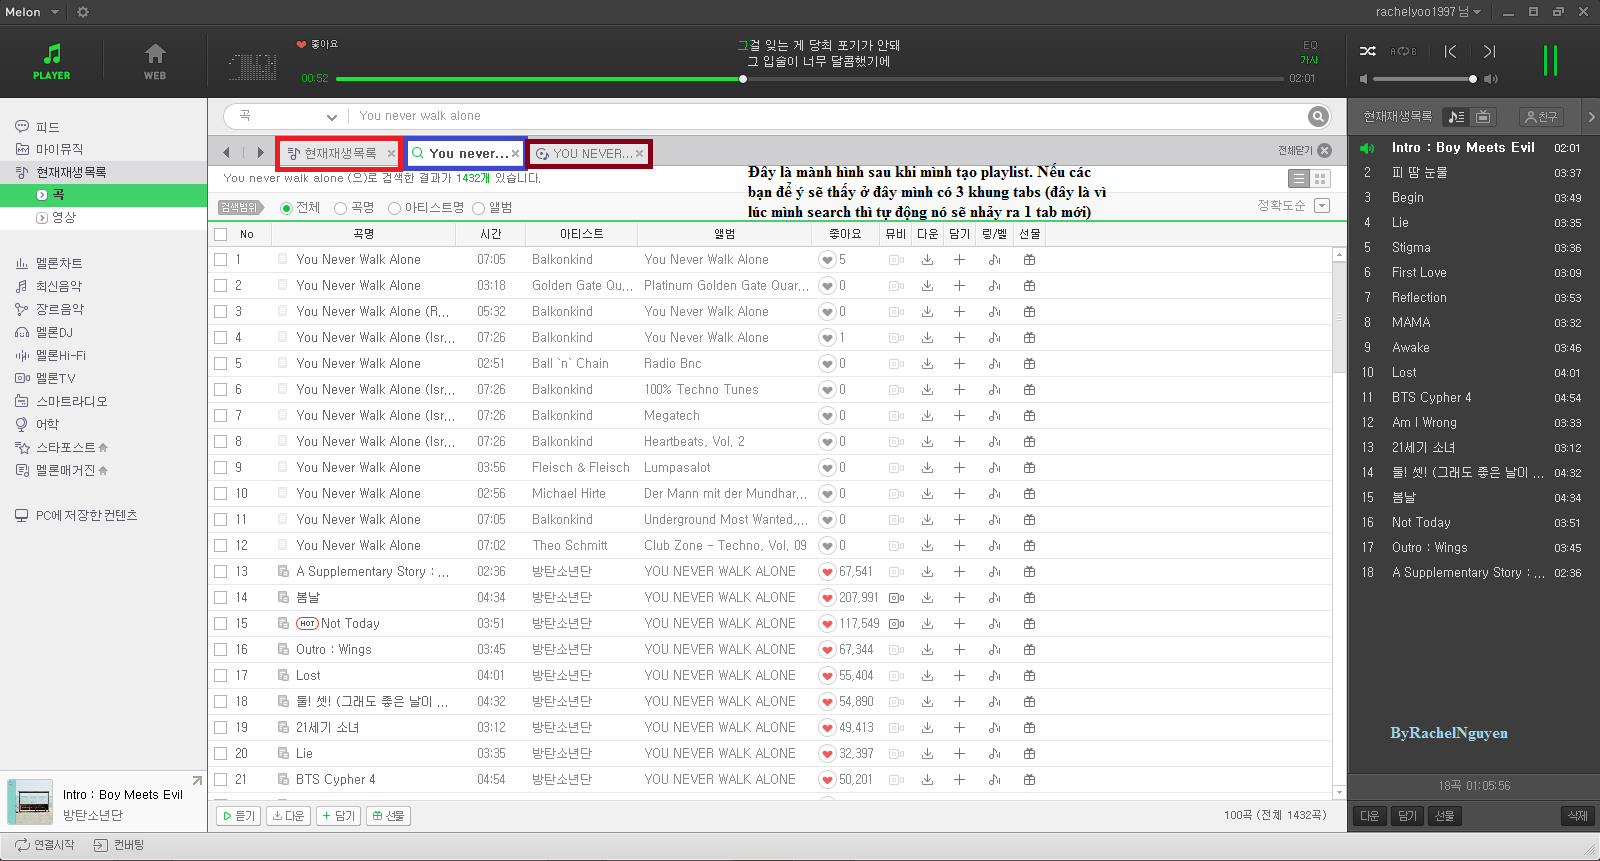Skip to next track

pyautogui.click(x=1489, y=51)
